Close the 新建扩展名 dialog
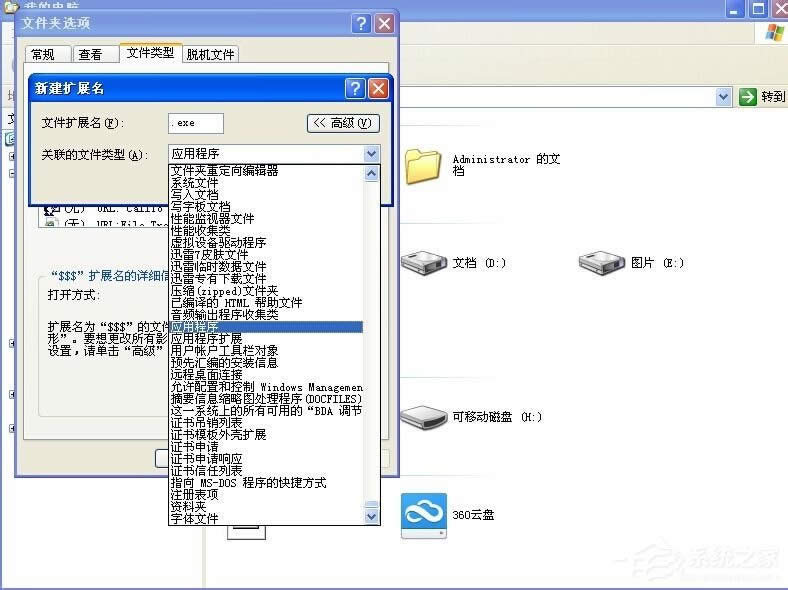Image resolution: width=788 pixels, height=590 pixels. (x=378, y=88)
